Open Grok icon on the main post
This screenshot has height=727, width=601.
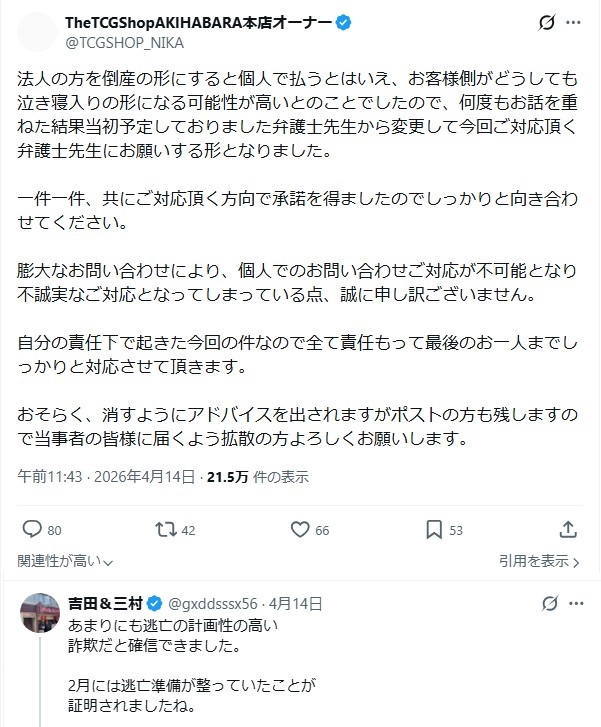pos(546,23)
